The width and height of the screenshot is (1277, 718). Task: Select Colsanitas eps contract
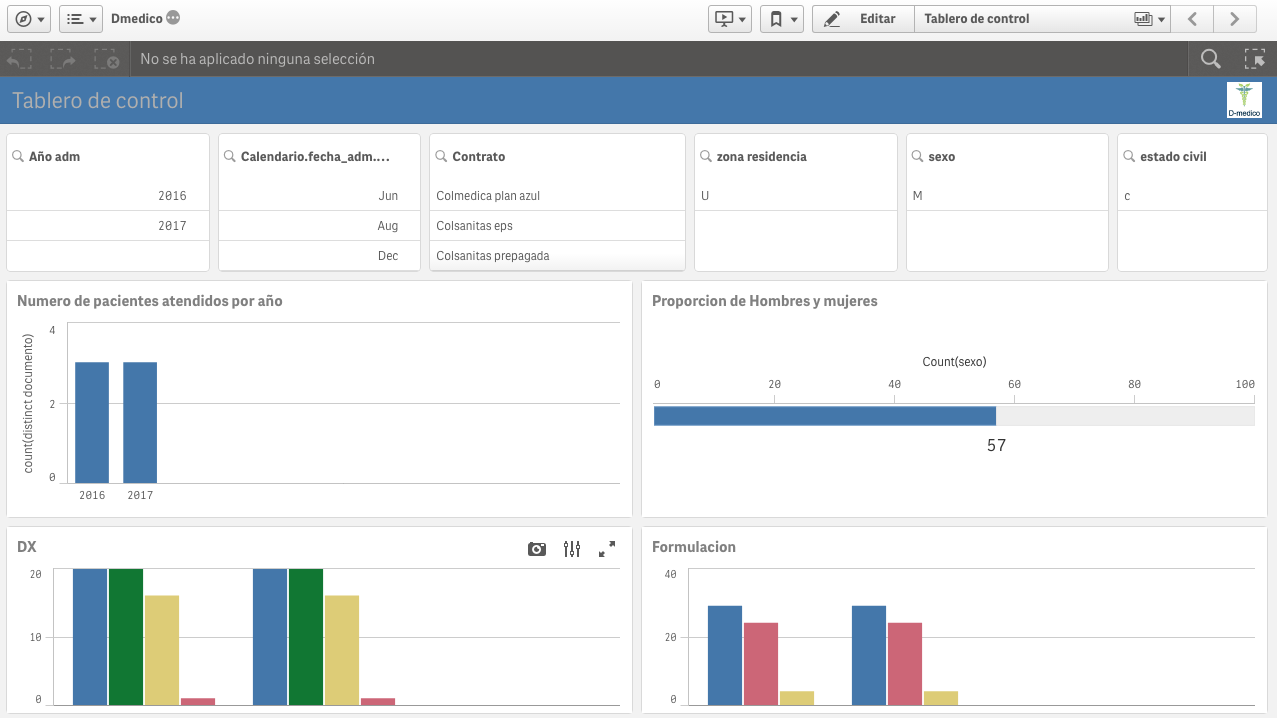tap(557, 226)
